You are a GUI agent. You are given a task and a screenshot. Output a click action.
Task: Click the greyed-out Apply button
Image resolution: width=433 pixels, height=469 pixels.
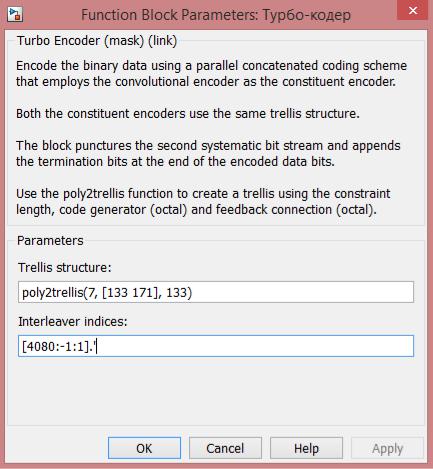point(387,448)
